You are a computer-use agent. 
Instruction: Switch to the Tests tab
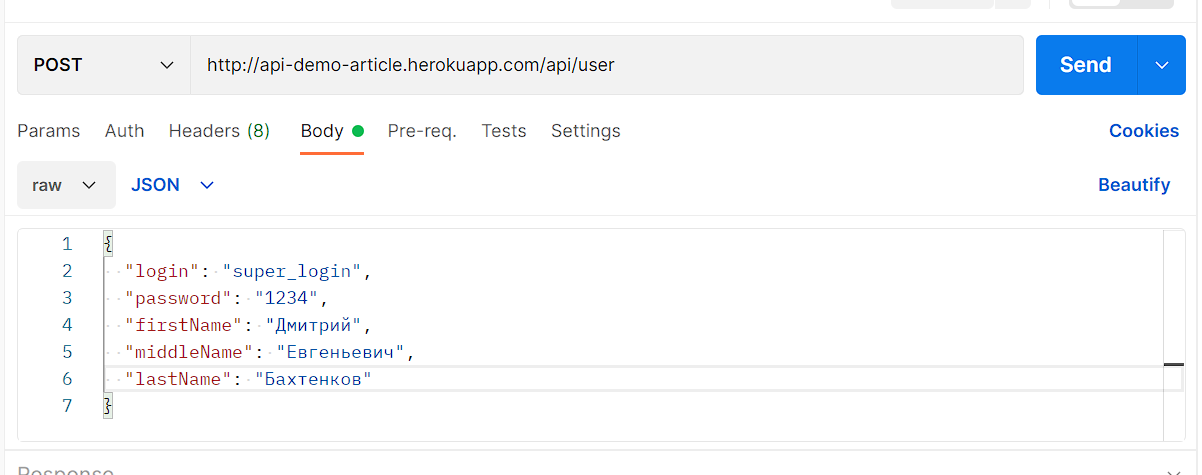(x=504, y=131)
